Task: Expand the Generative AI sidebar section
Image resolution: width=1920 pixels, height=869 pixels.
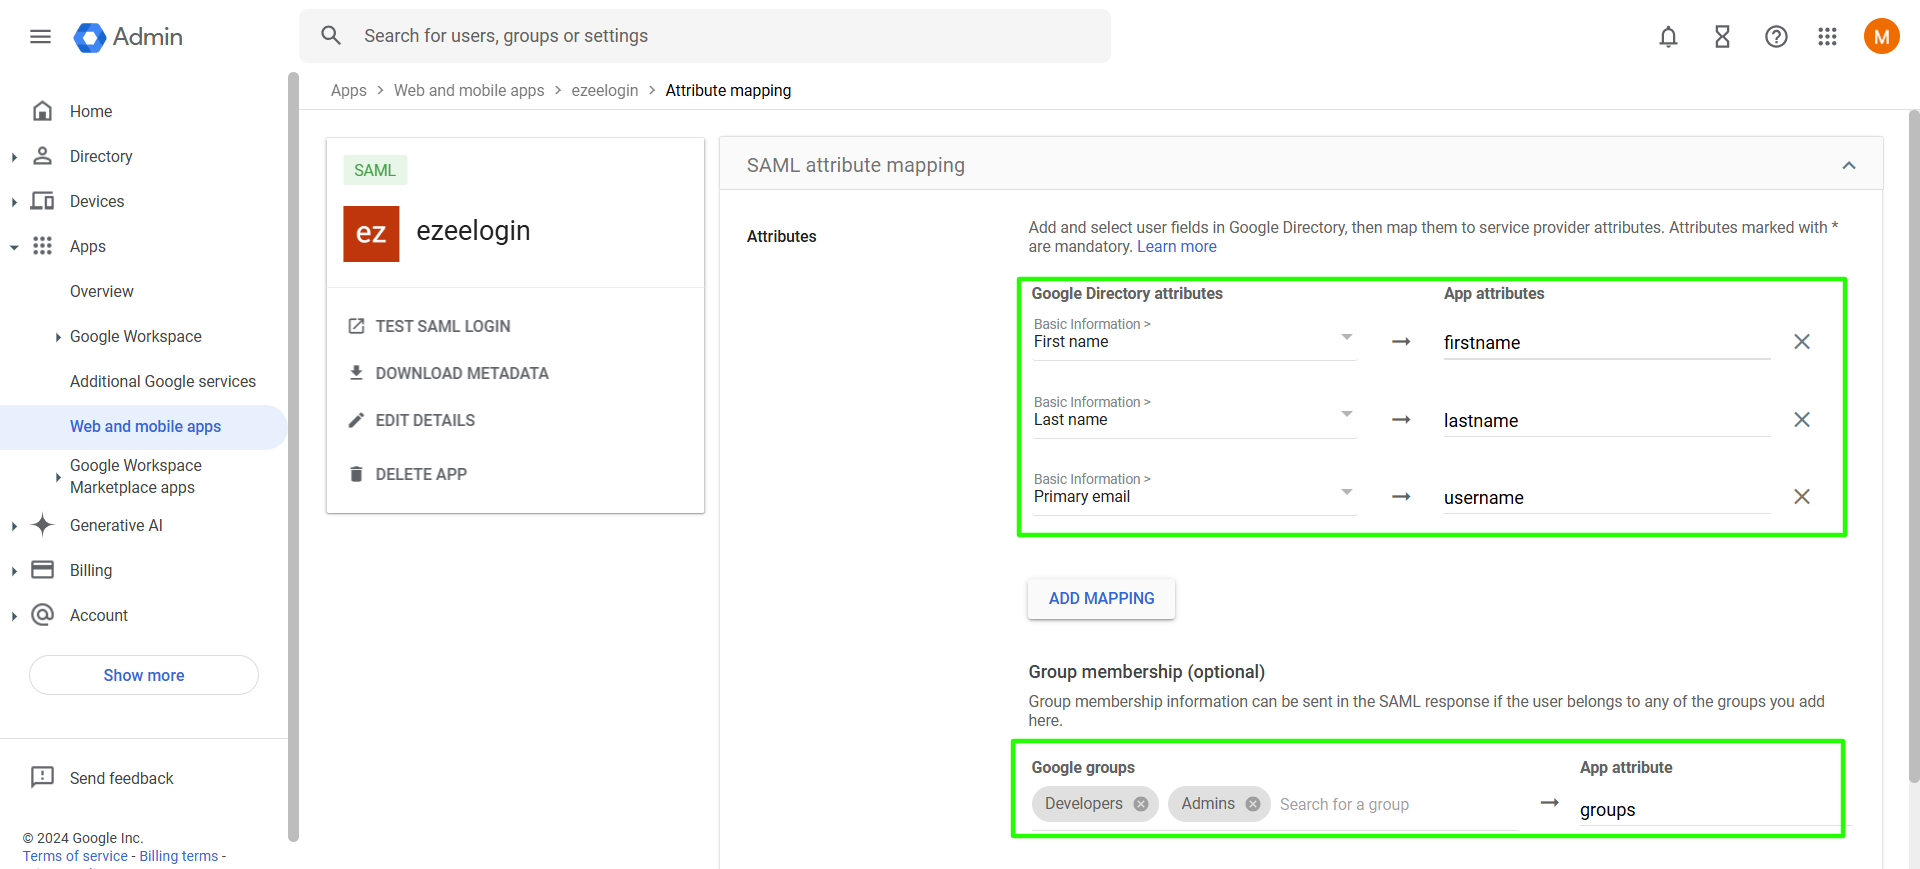Action: [14, 526]
